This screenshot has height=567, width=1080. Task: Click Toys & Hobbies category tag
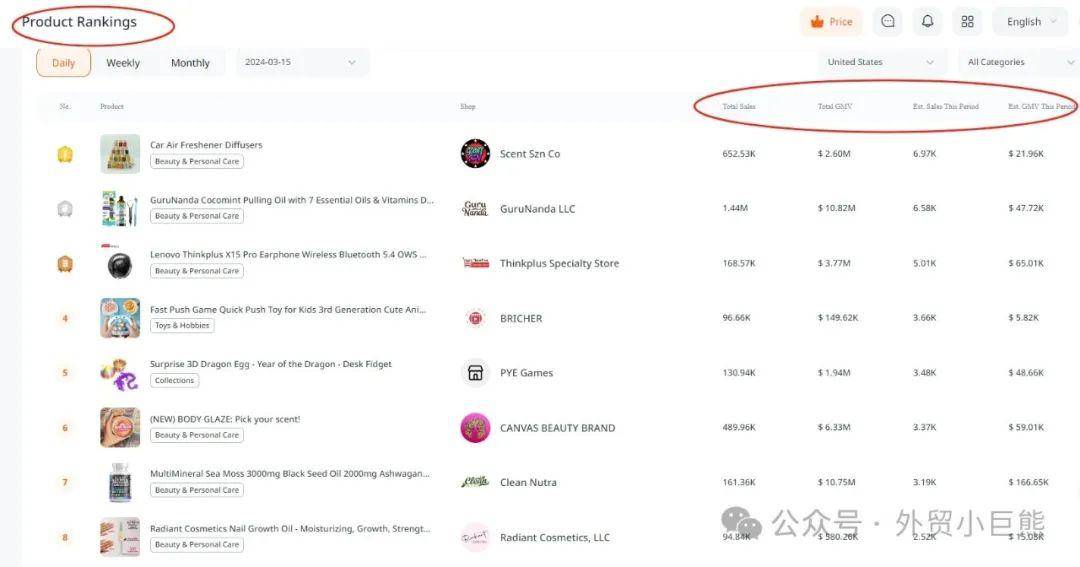[182, 325]
